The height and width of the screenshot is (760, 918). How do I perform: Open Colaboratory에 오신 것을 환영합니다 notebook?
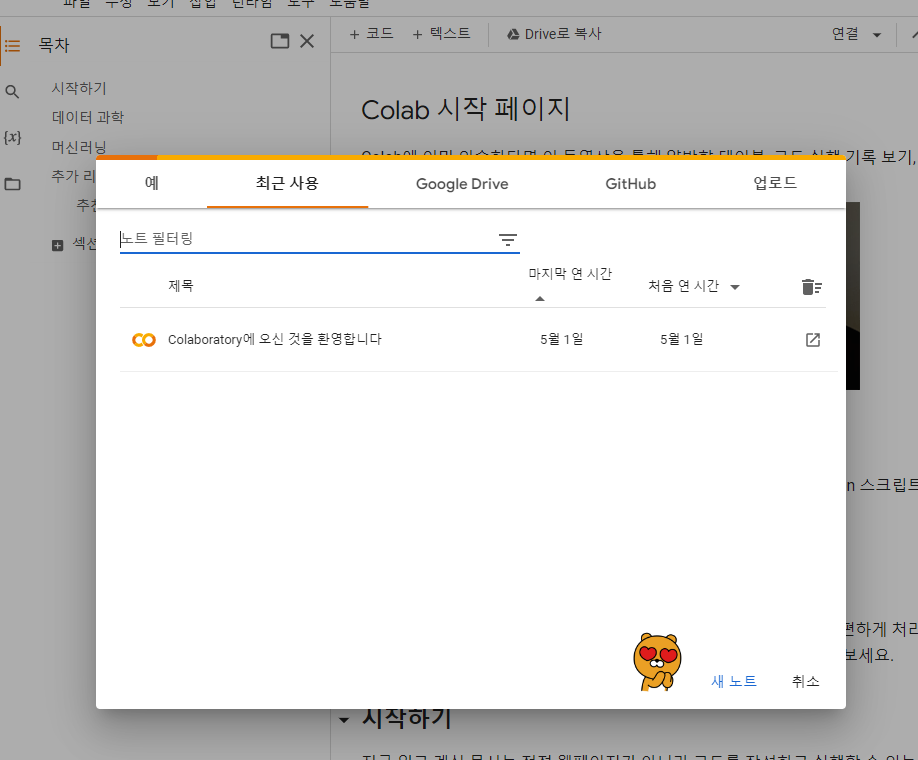pos(275,340)
